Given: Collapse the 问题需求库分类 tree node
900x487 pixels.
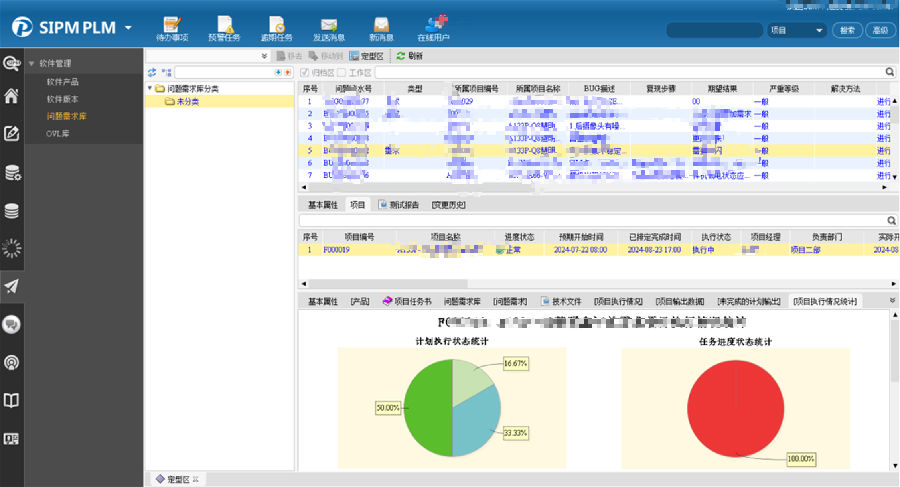Looking at the screenshot, I should pyautogui.click(x=150, y=88).
